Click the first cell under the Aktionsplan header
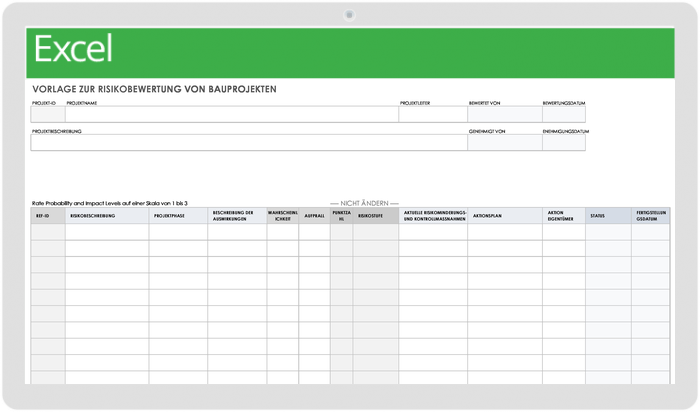This screenshot has width=700, height=412. coord(505,232)
